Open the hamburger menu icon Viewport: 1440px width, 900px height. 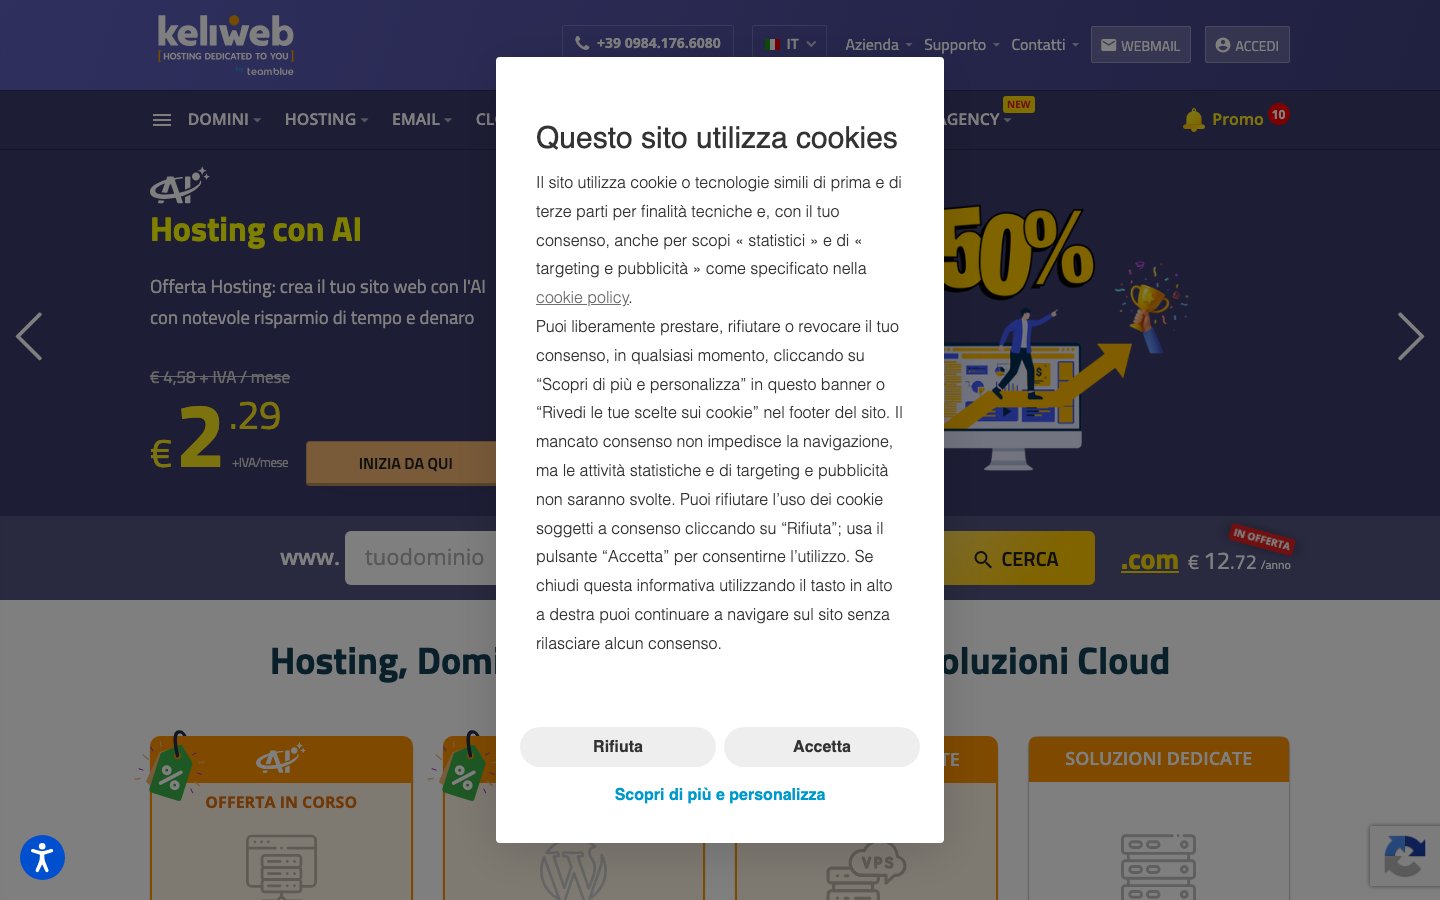click(x=162, y=120)
